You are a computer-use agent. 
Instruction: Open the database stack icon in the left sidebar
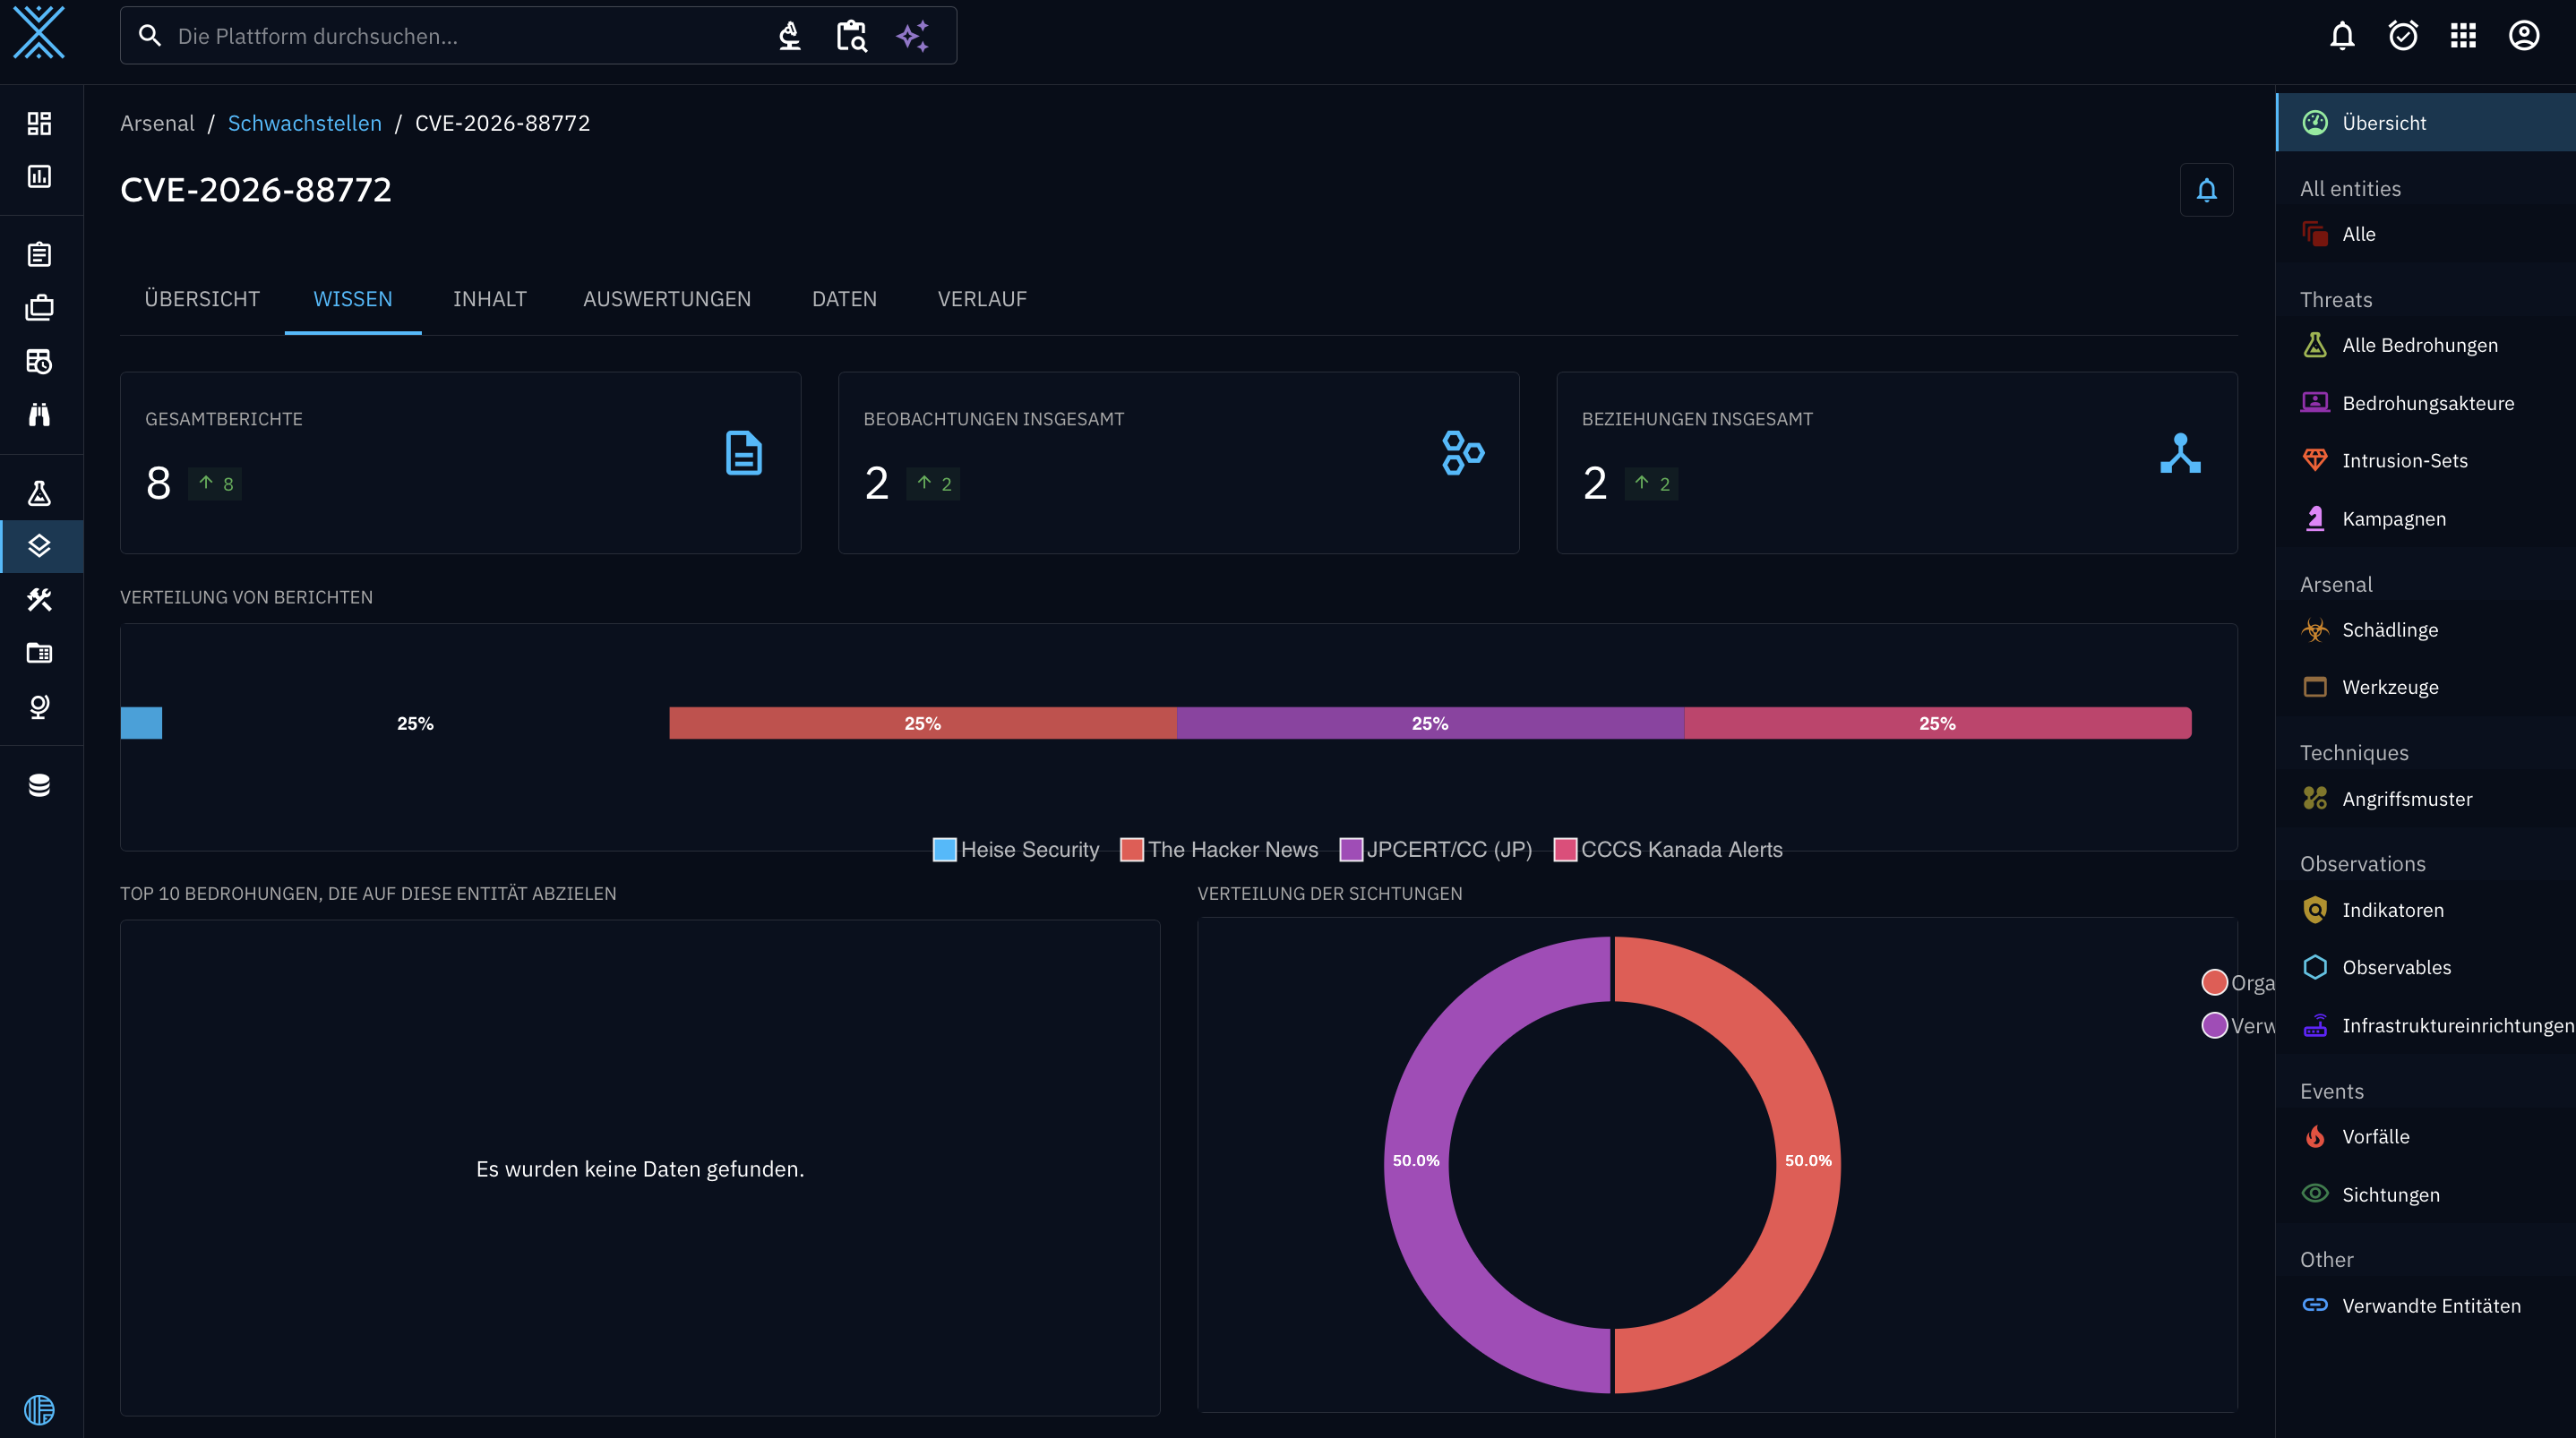[39, 785]
